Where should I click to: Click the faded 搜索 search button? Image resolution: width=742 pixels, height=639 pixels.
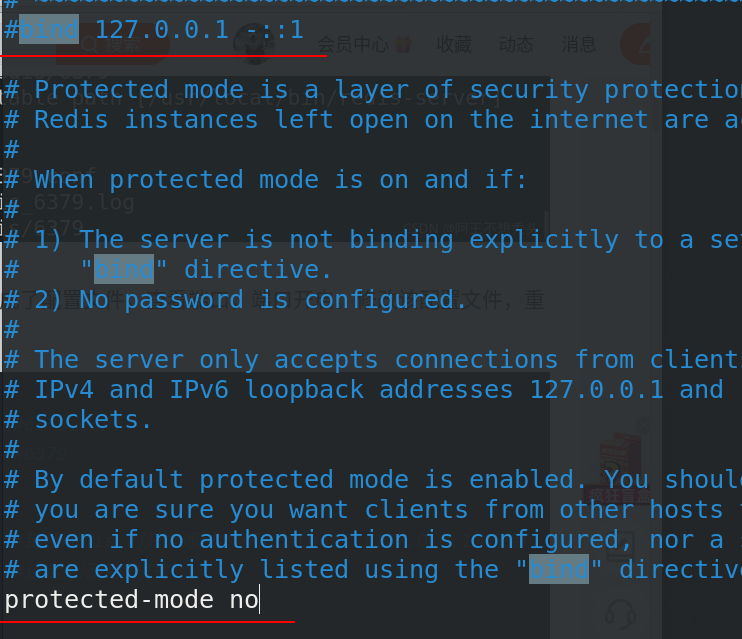[106, 45]
